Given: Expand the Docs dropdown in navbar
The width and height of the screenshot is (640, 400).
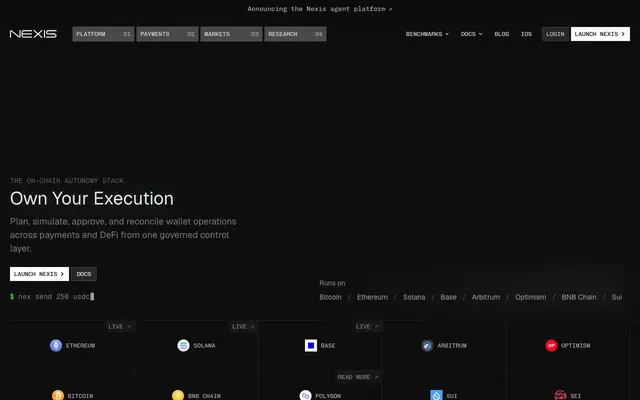Looking at the screenshot, I should (471, 34).
